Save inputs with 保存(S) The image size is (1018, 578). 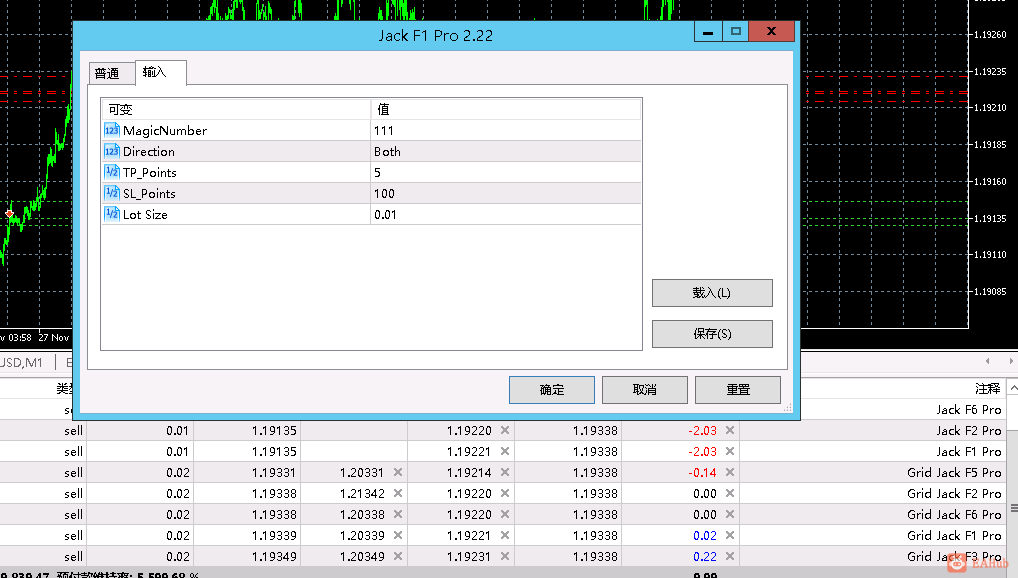[712, 334]
